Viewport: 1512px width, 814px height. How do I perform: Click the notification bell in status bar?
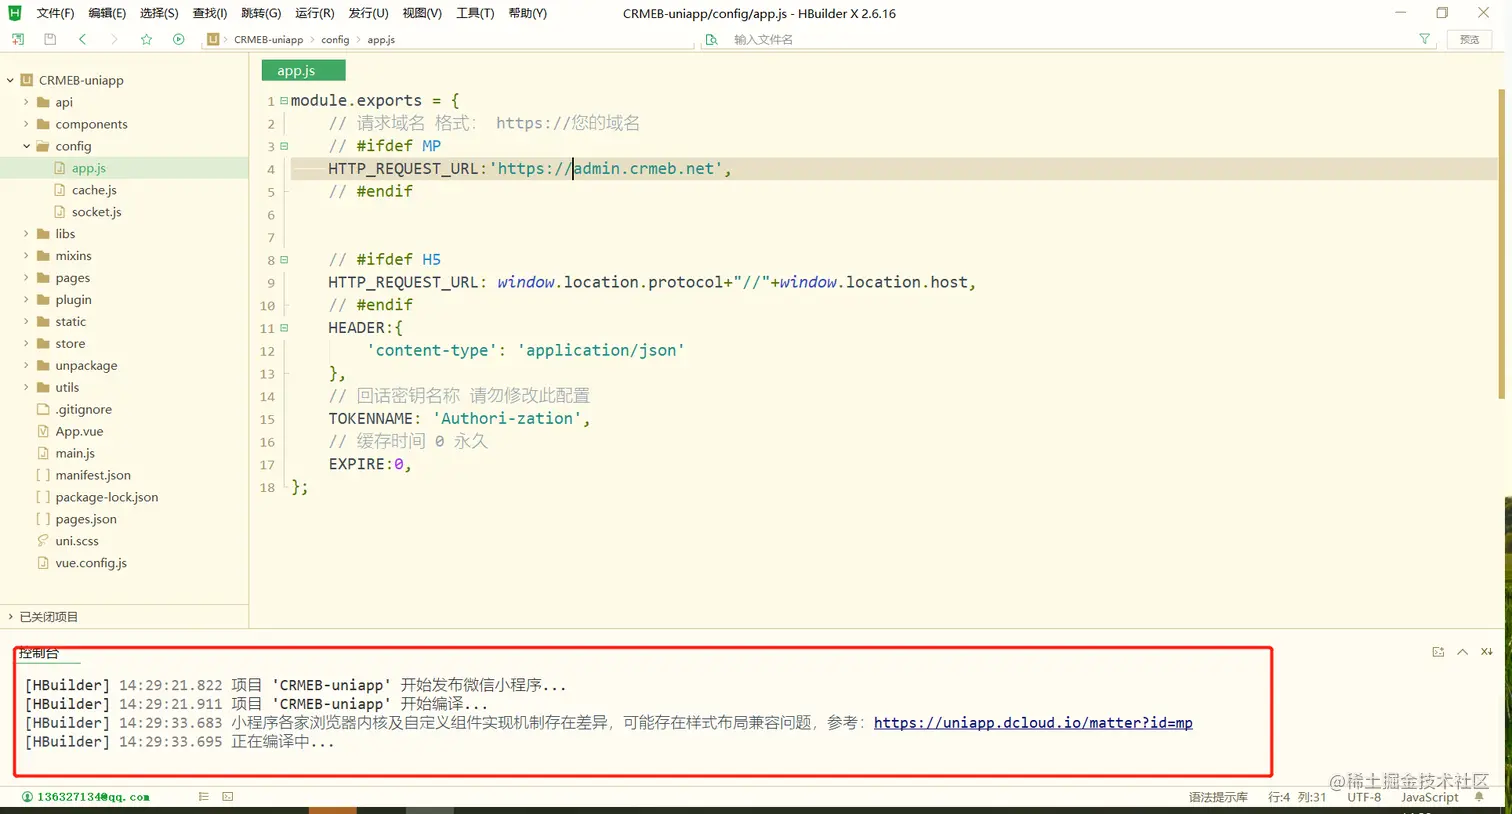[x=1479, y=797]
